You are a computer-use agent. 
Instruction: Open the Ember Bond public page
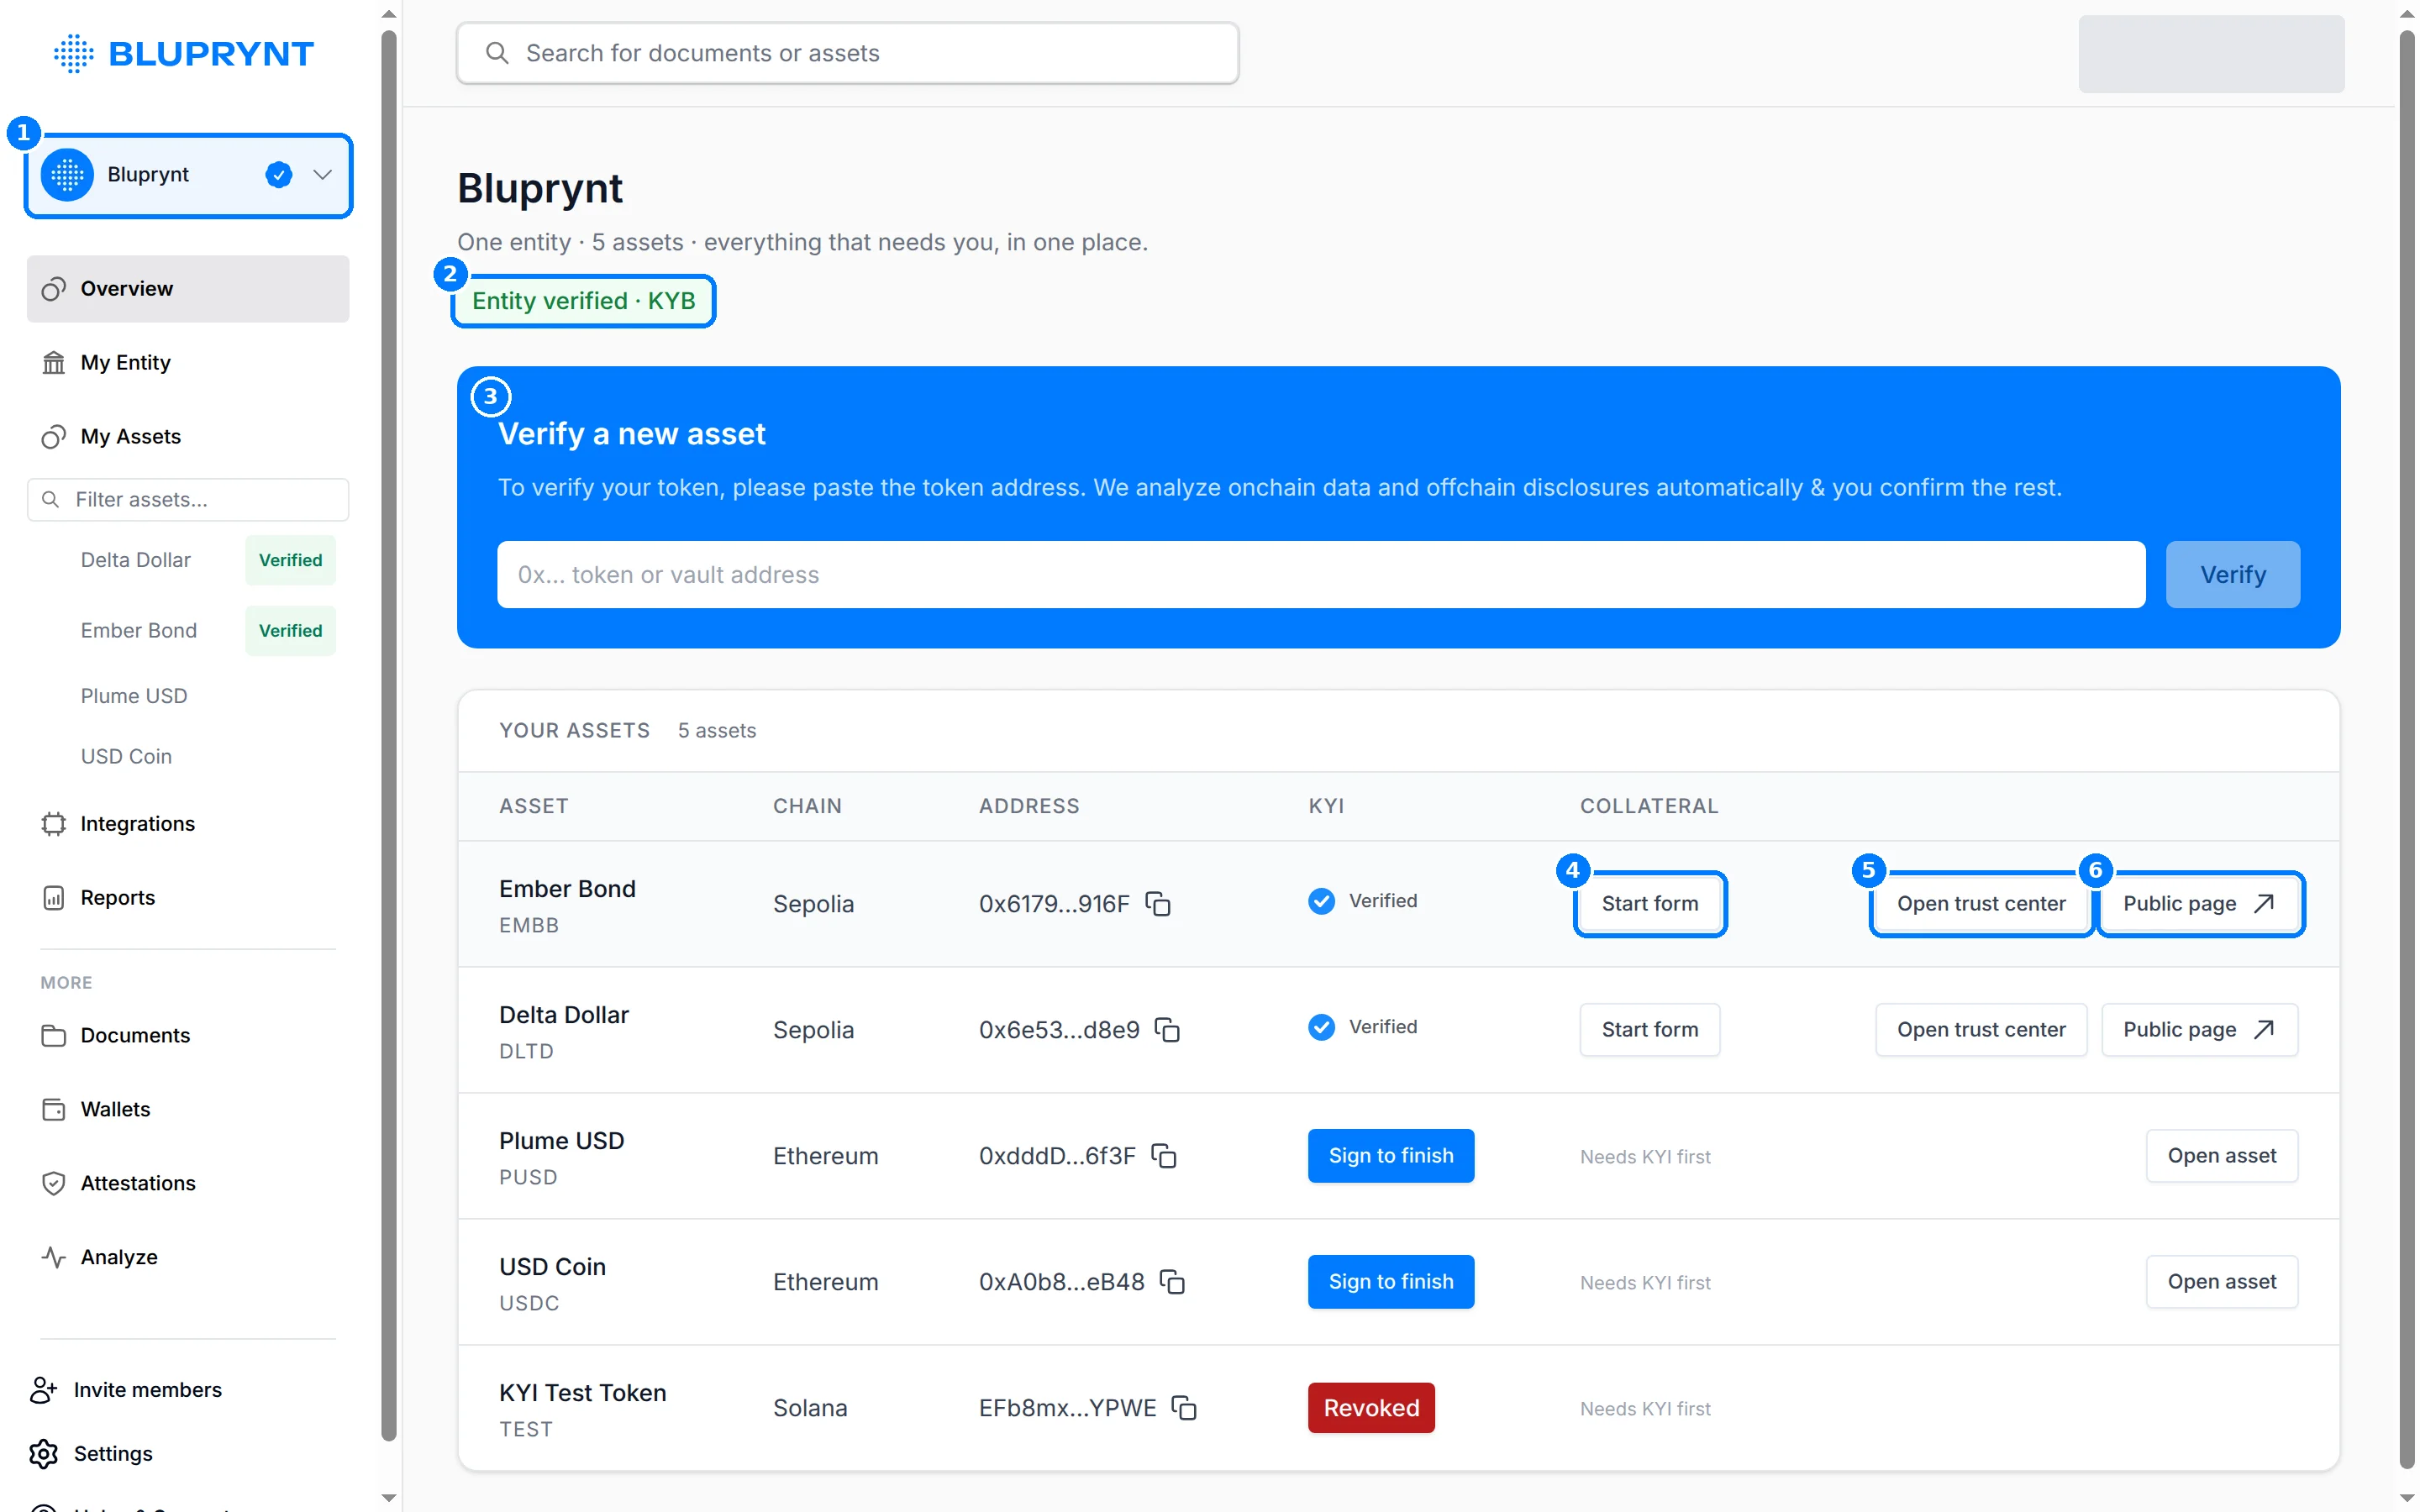[2200, 903]
